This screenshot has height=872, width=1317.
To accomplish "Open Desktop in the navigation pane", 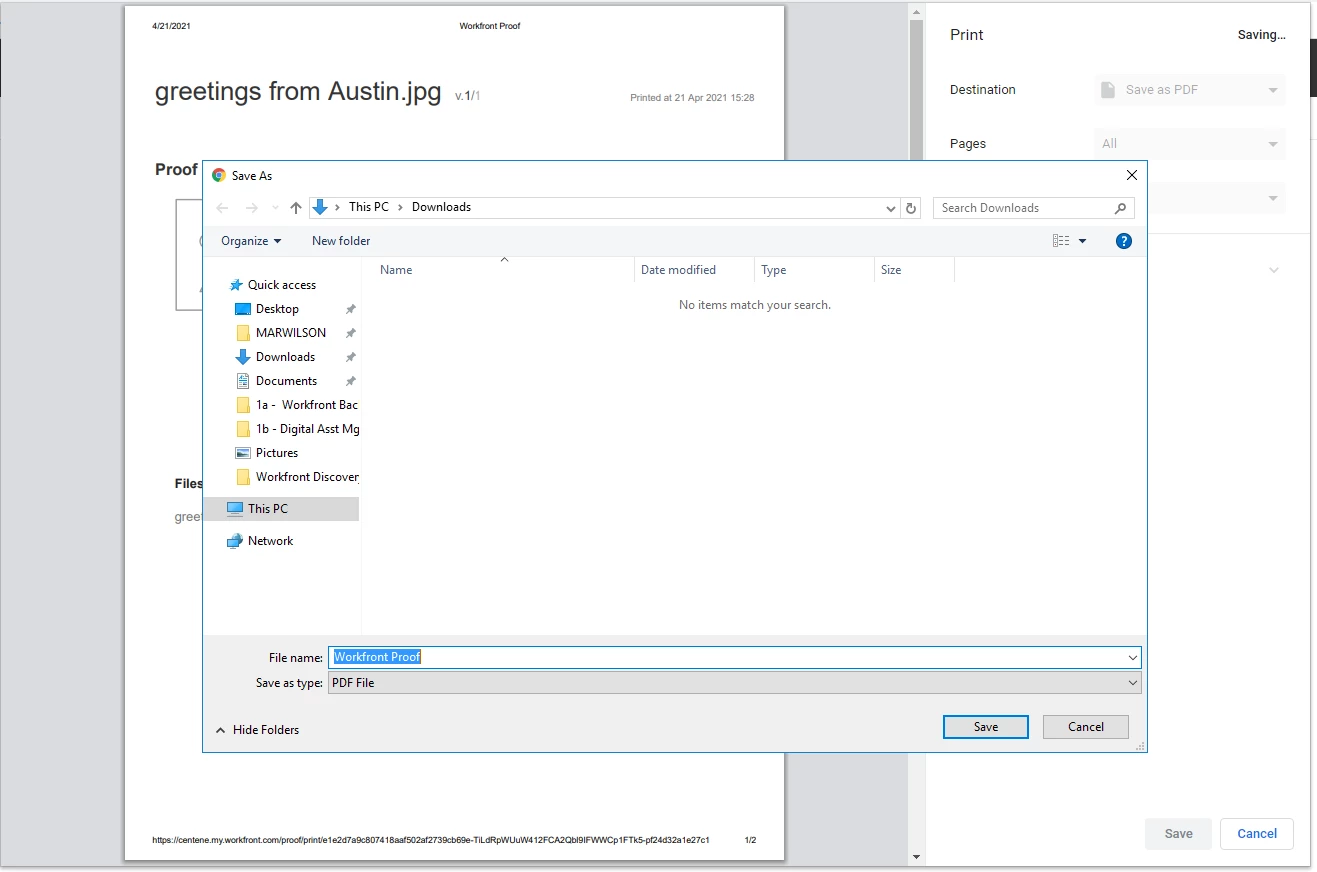I will [x=277, y=309].
